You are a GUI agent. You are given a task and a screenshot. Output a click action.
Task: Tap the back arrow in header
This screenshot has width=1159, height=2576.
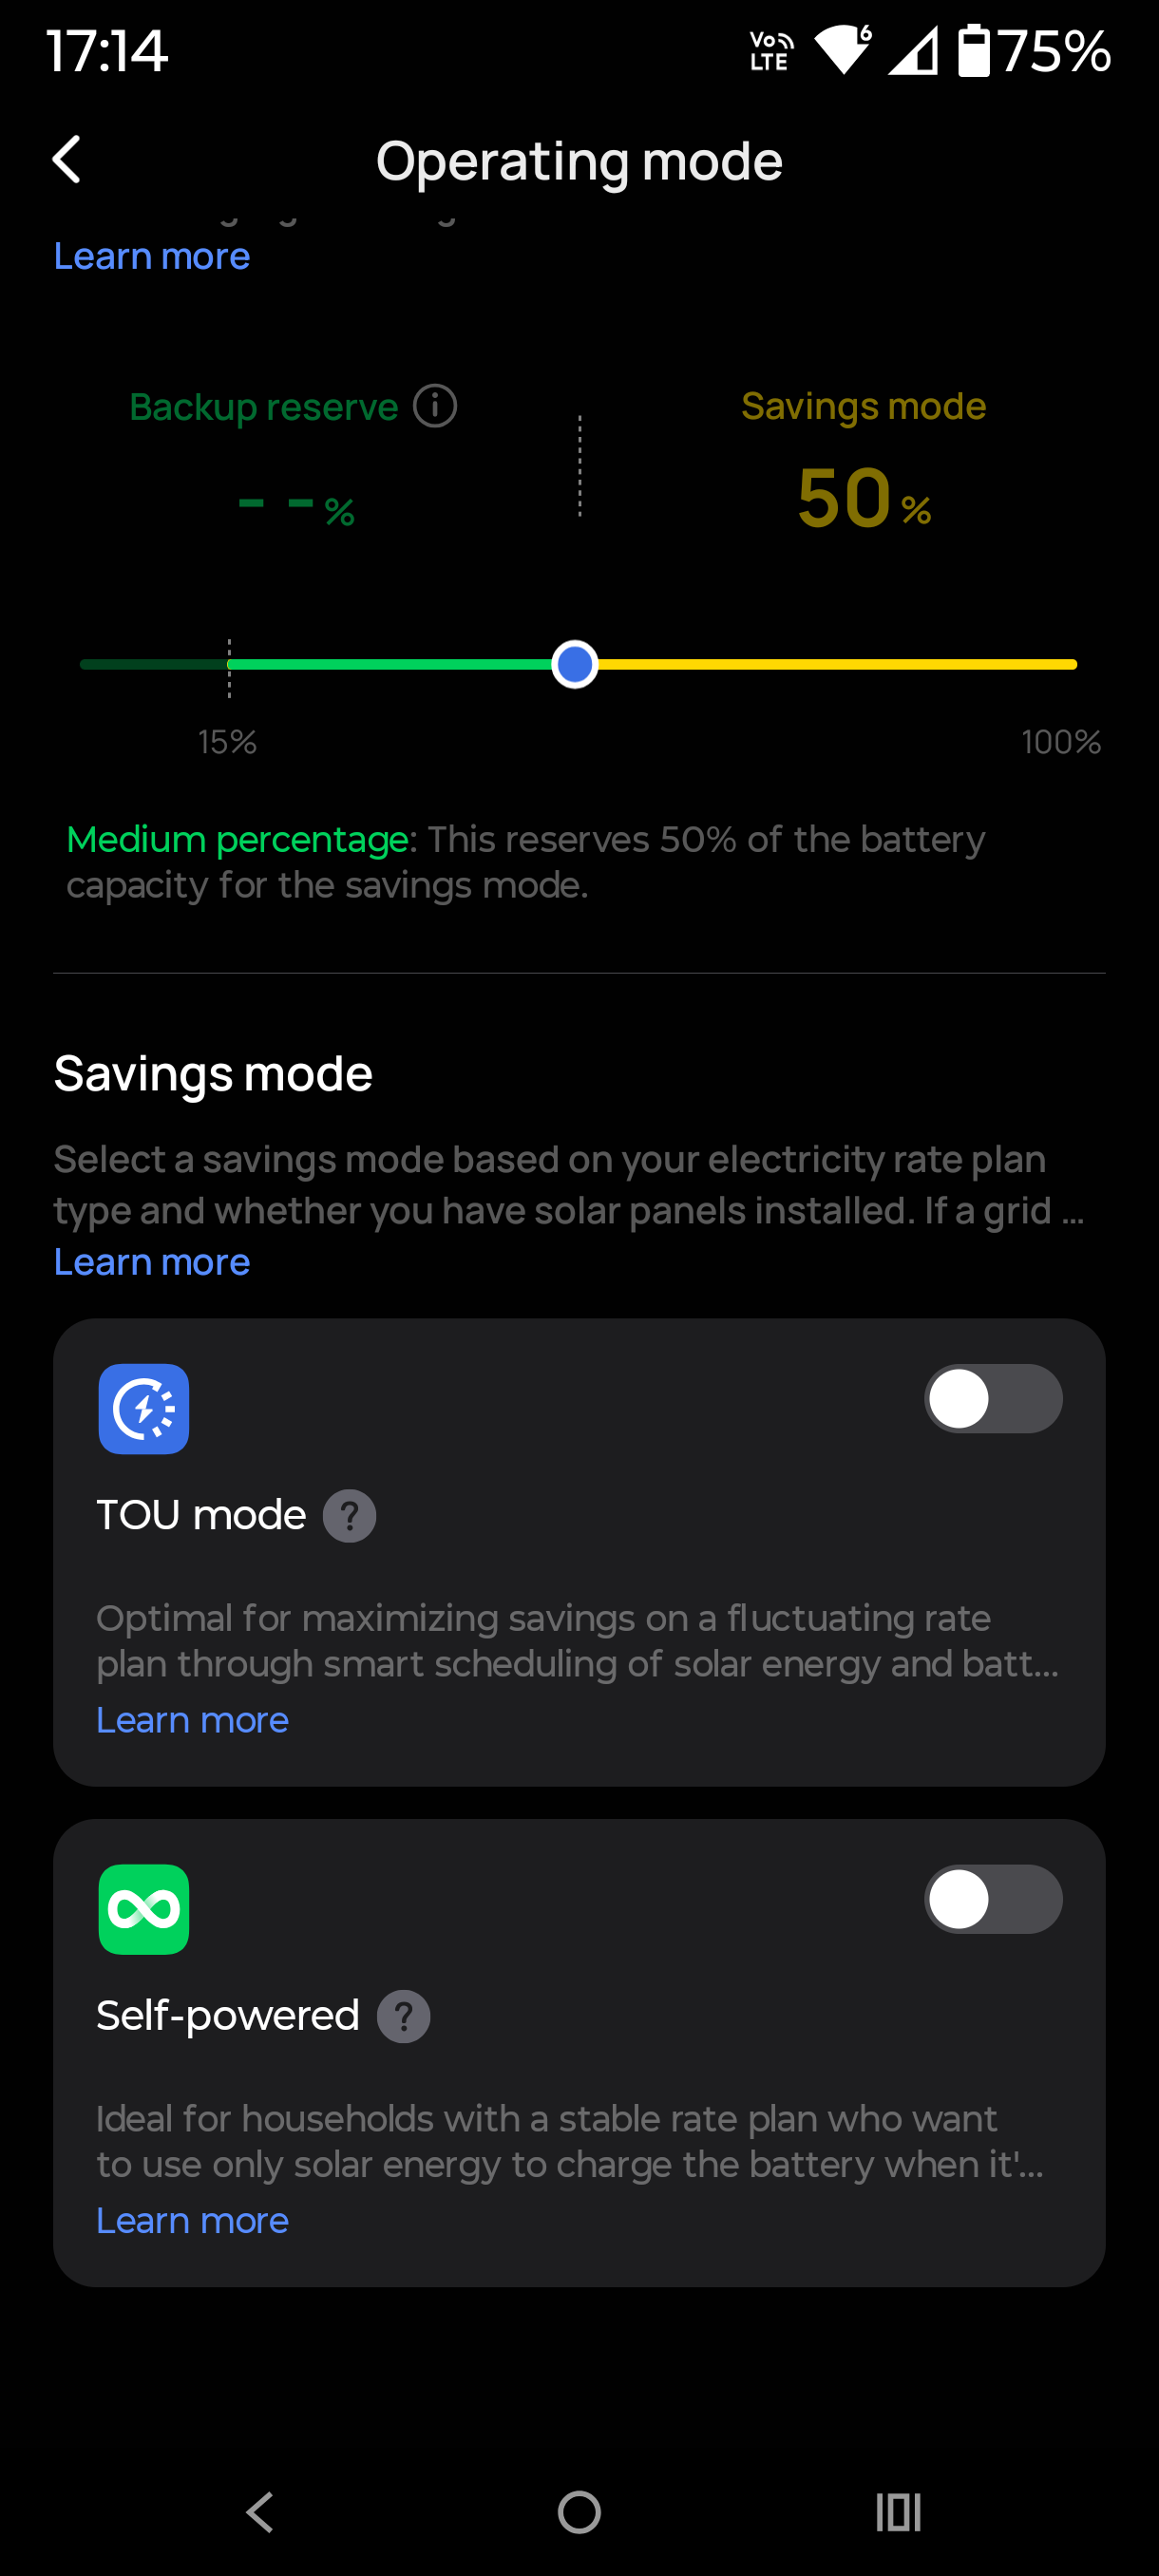66,160
